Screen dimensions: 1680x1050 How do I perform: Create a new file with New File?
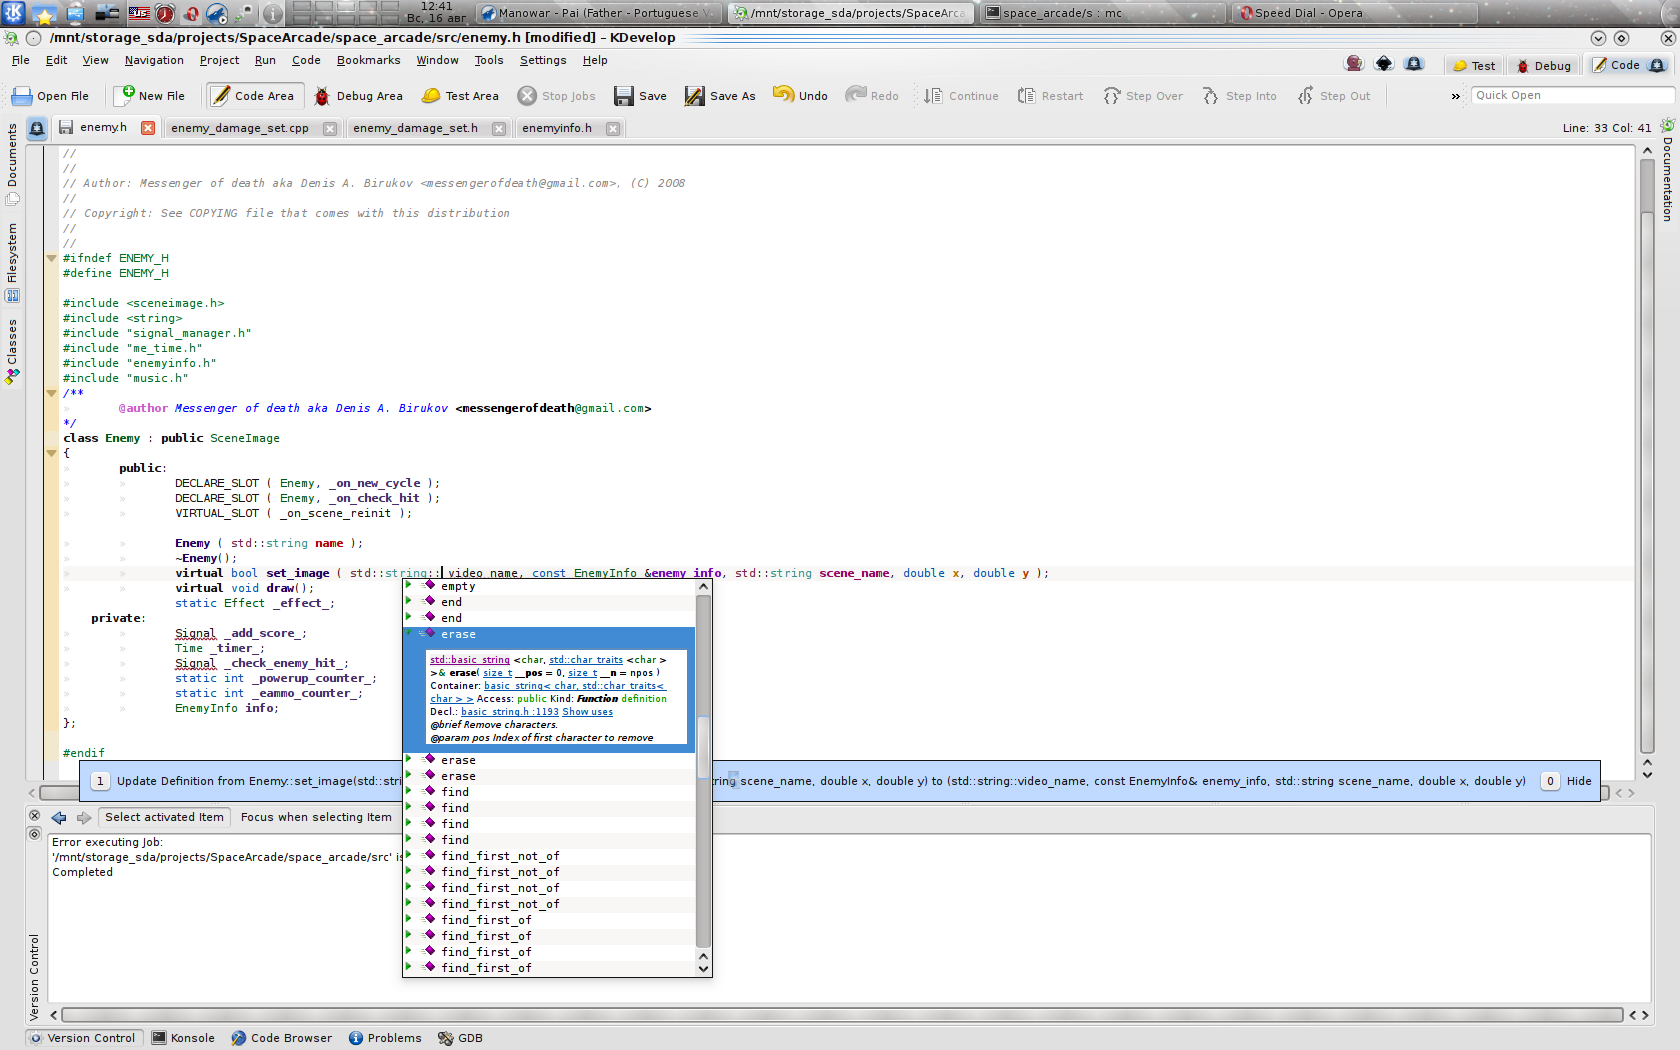pyautogui.click(x=150, y=96)
